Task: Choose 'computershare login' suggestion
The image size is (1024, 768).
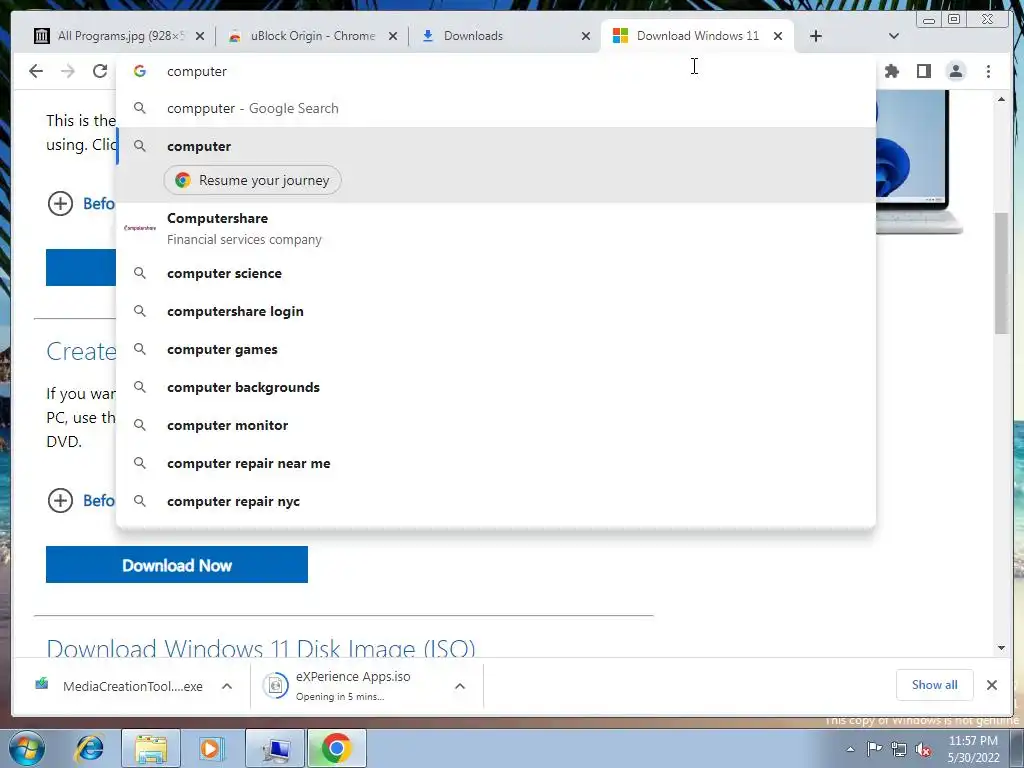Action: pyautogui.click(x=496, y=311)
